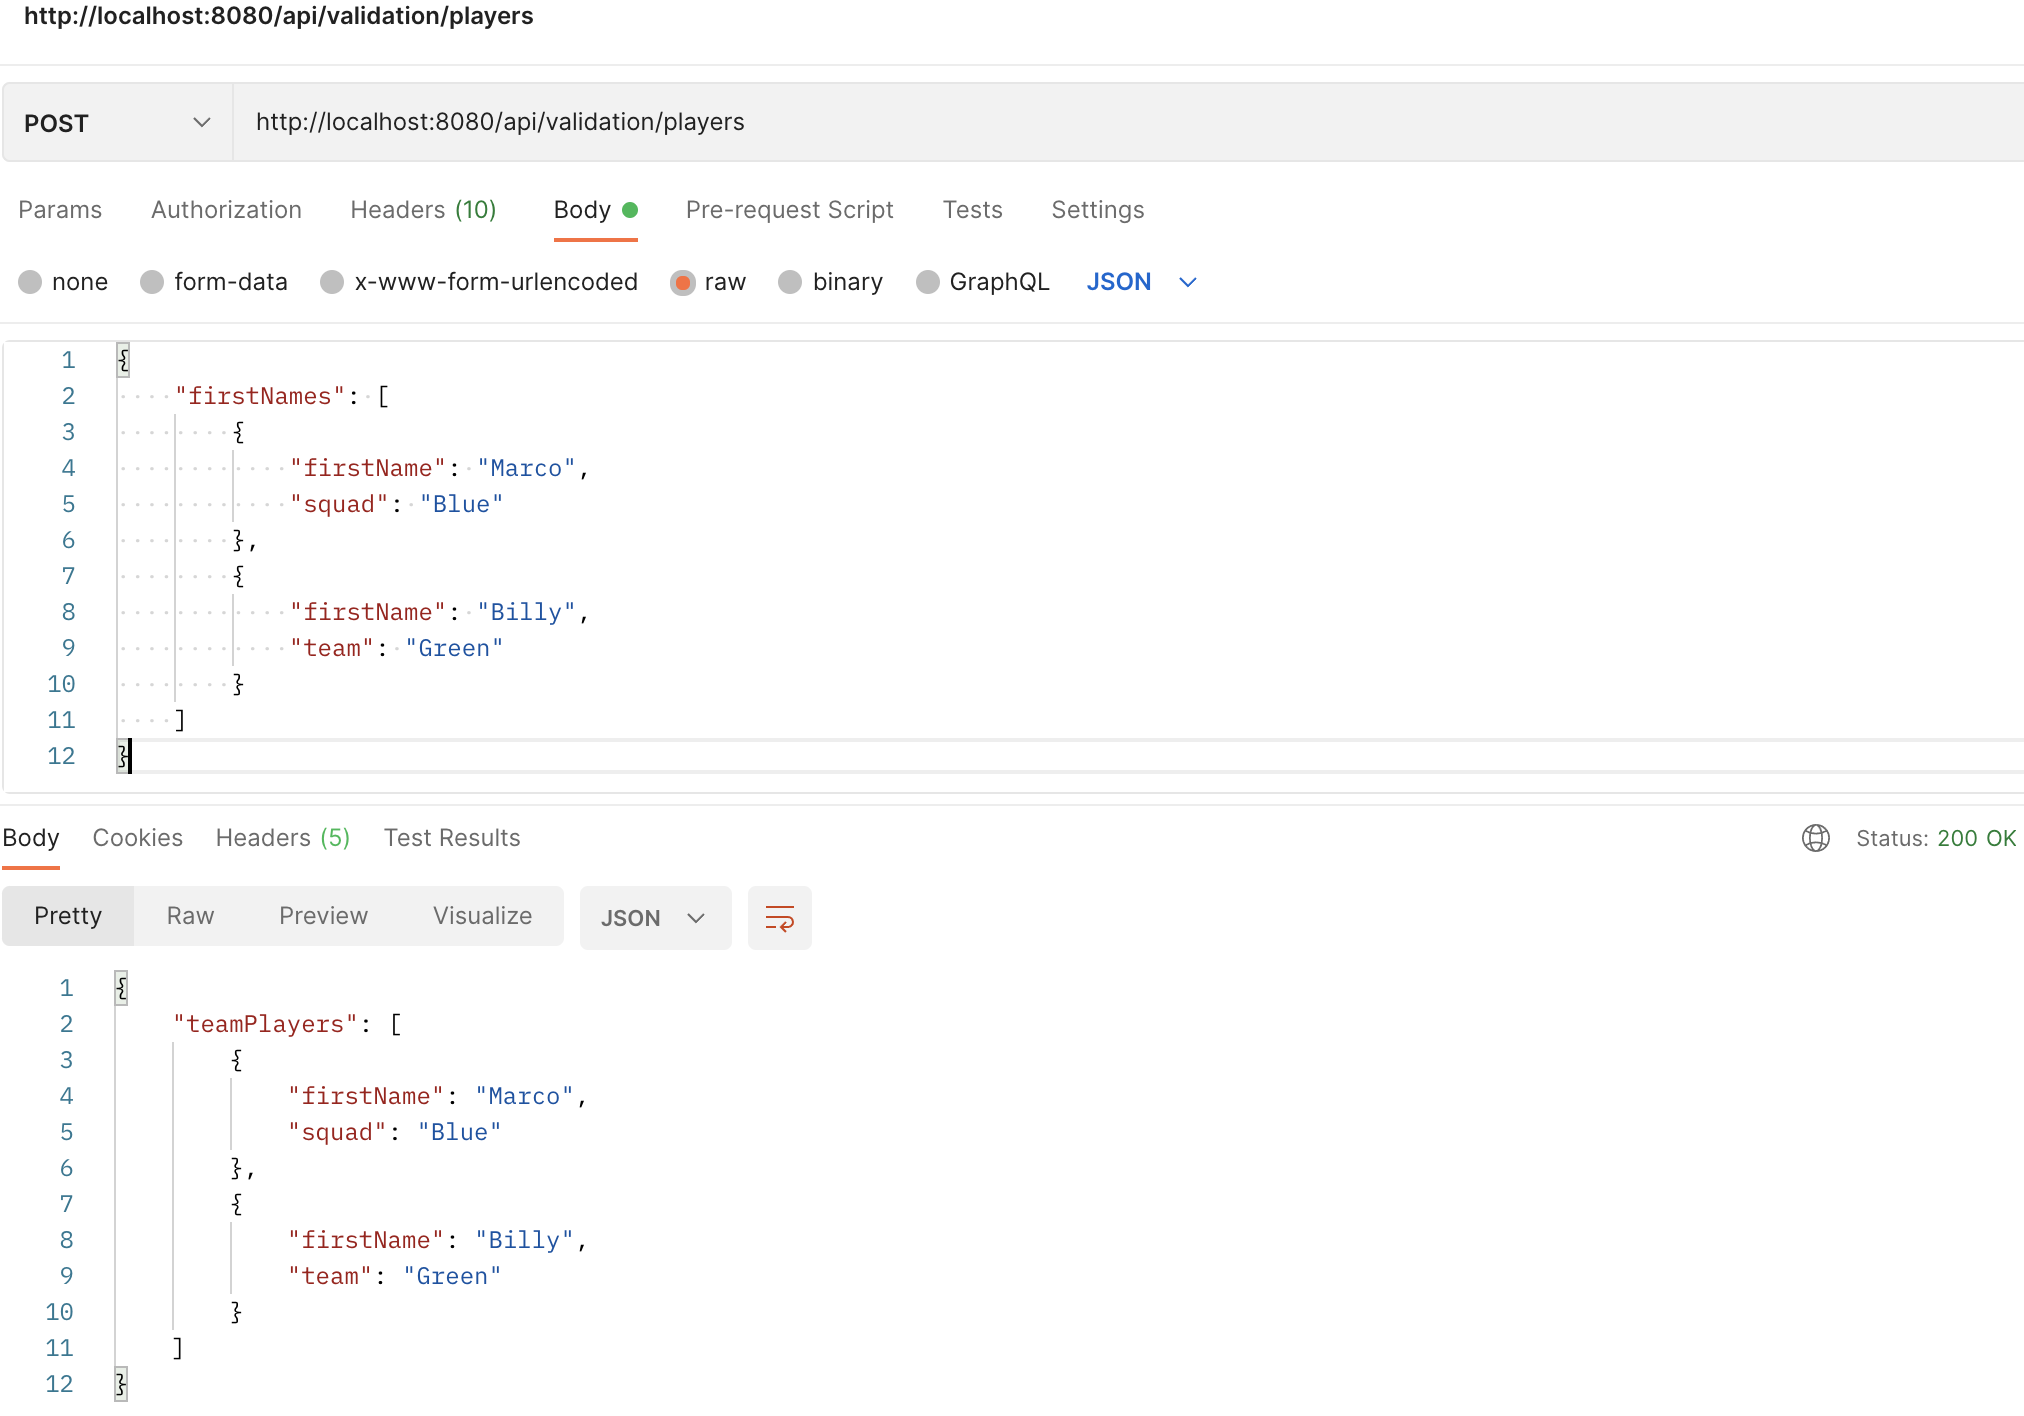
Task: Open the POST method dropdown
Action: click(x=117, y=122)
